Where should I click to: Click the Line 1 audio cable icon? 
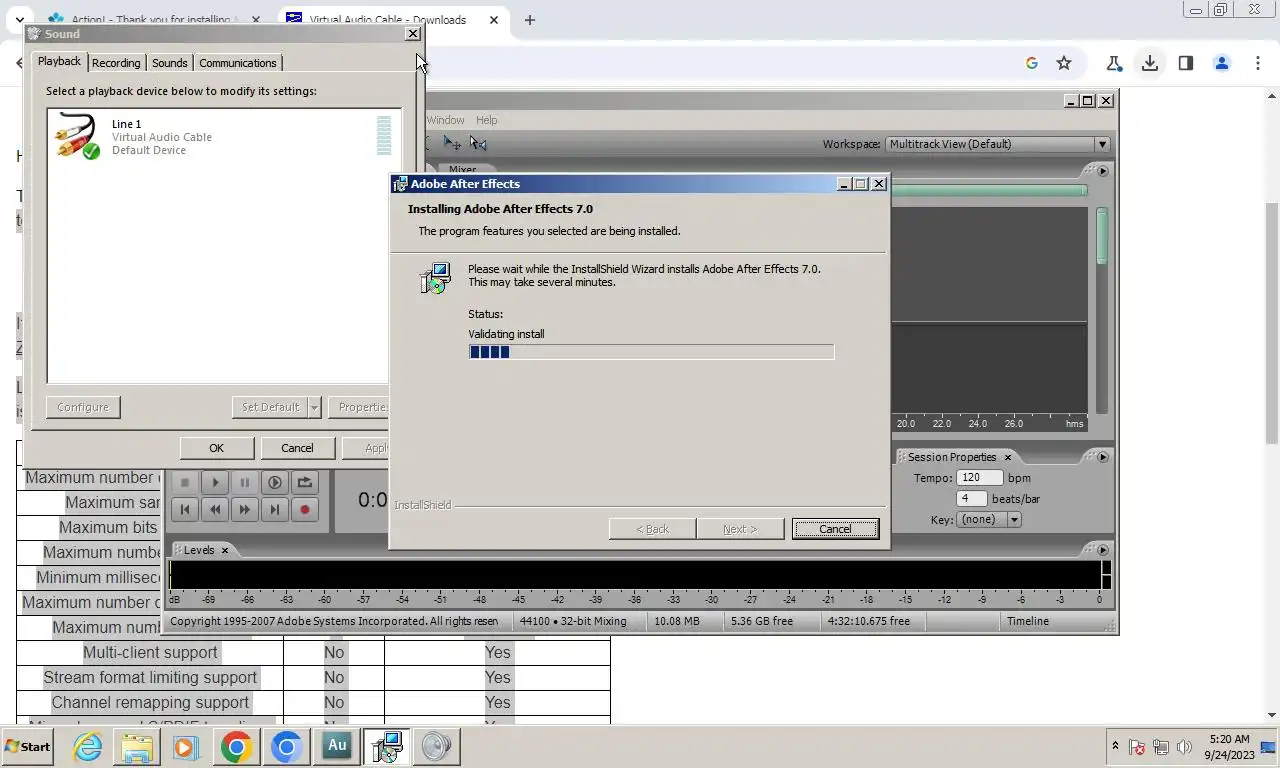pos(77,136)
